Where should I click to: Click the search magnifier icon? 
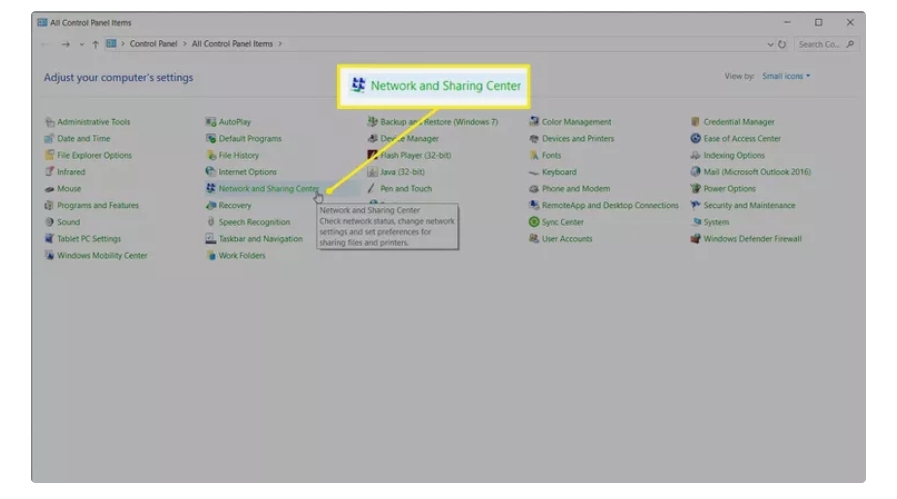click(x=850, y=44)
